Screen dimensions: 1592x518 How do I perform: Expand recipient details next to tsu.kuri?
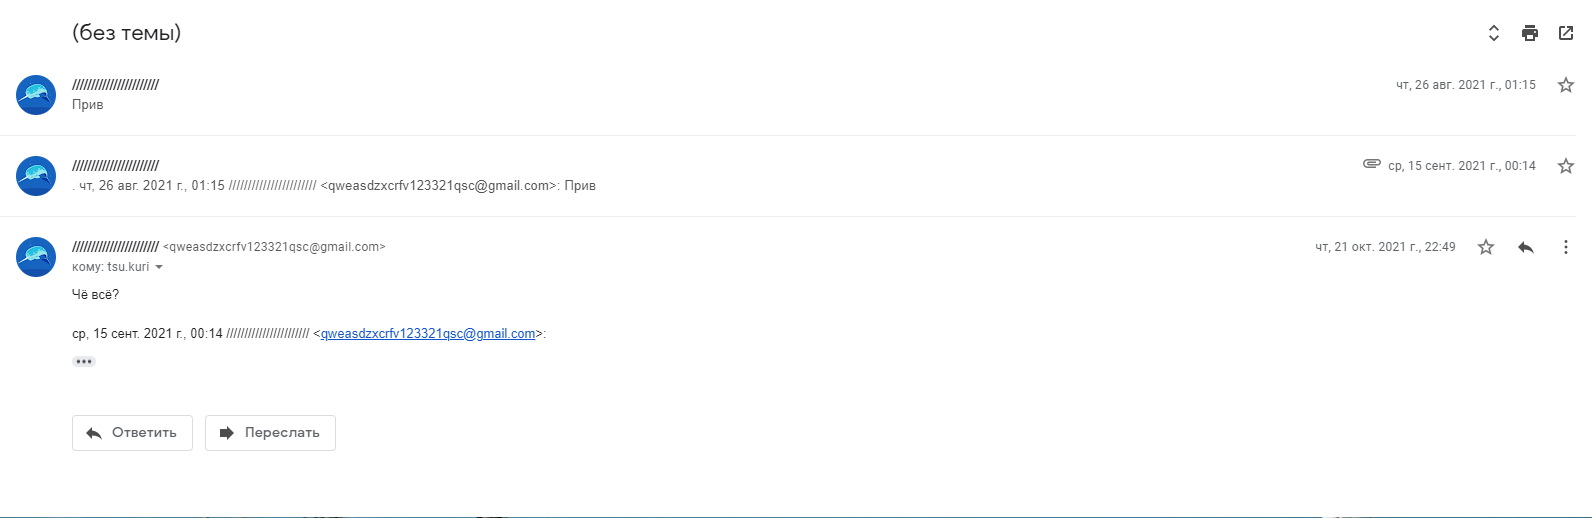159,268
